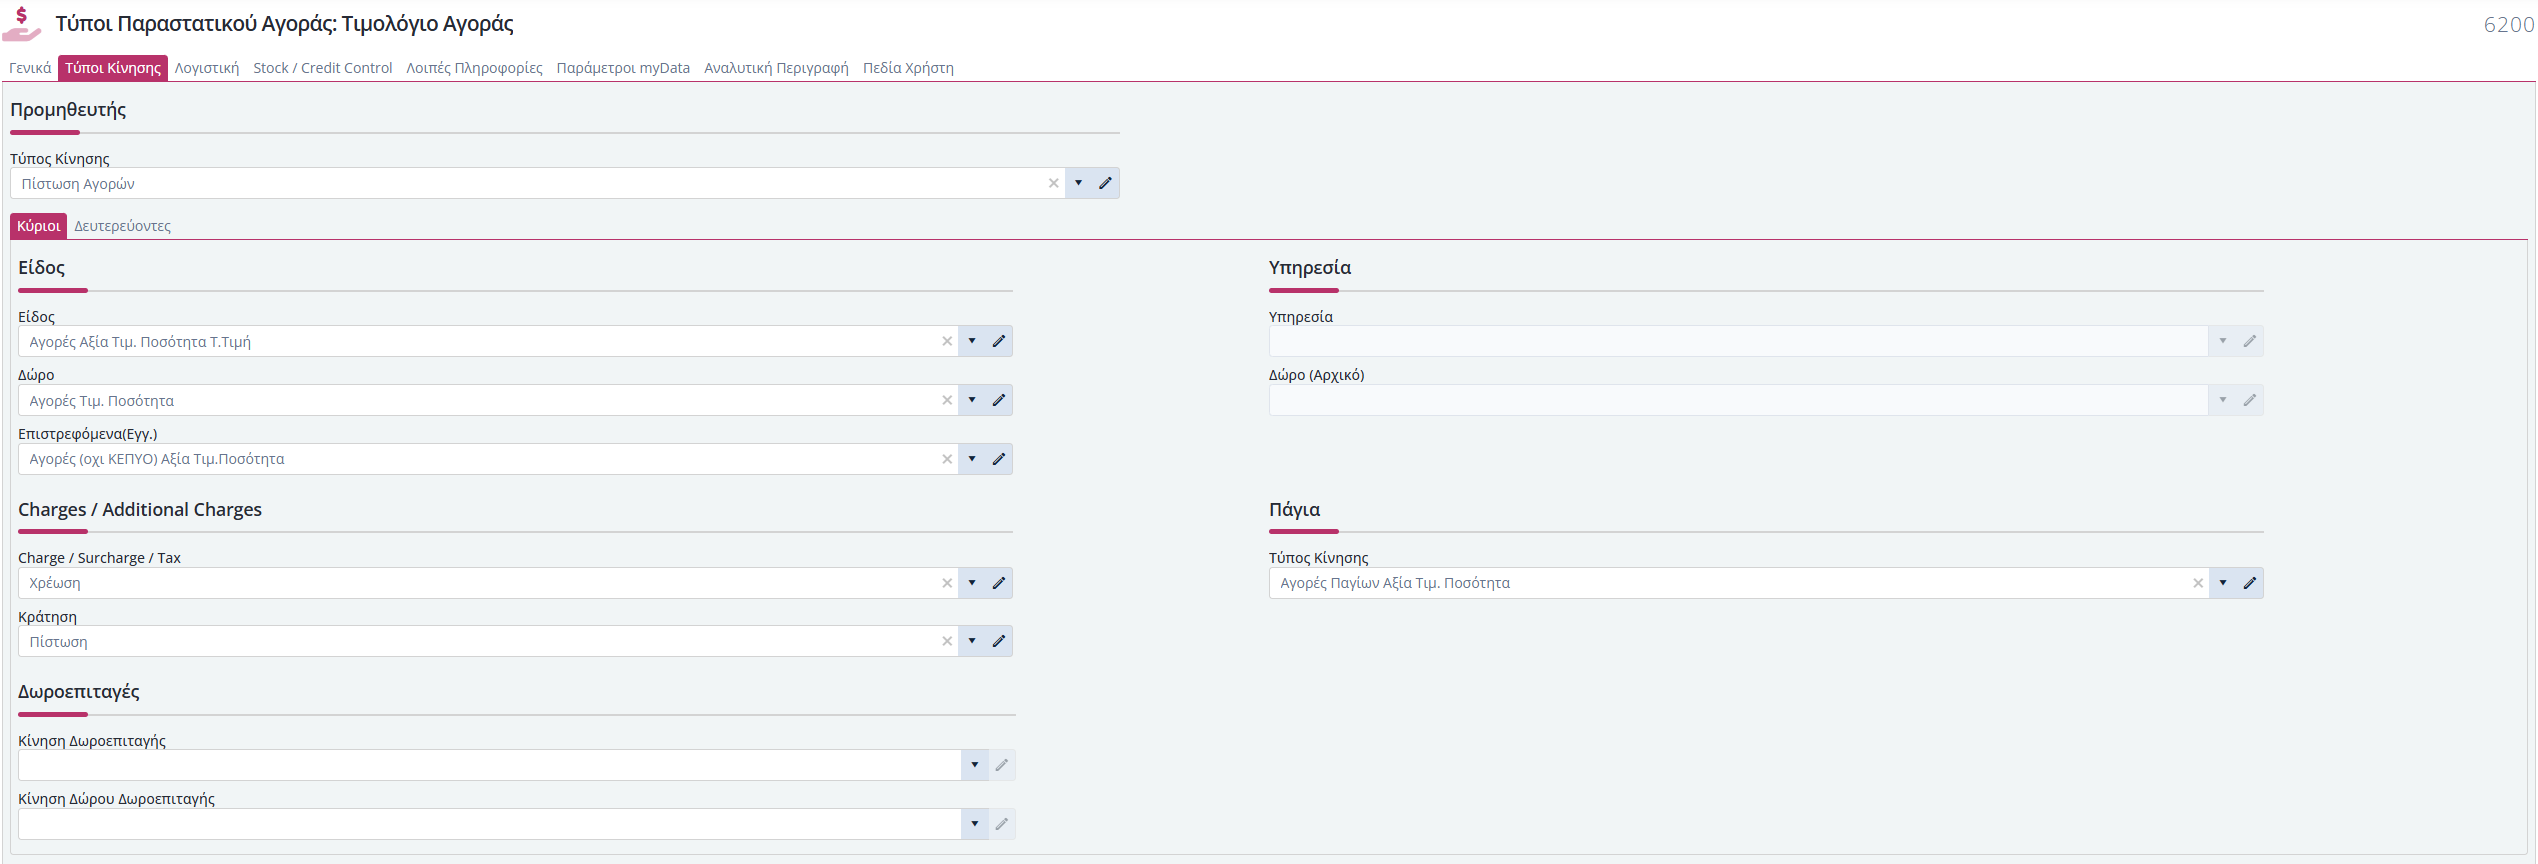Expand the Δώρο (Αρχικό) dropdown arrow
The image size is (2538, 864).
[2223, 400]
